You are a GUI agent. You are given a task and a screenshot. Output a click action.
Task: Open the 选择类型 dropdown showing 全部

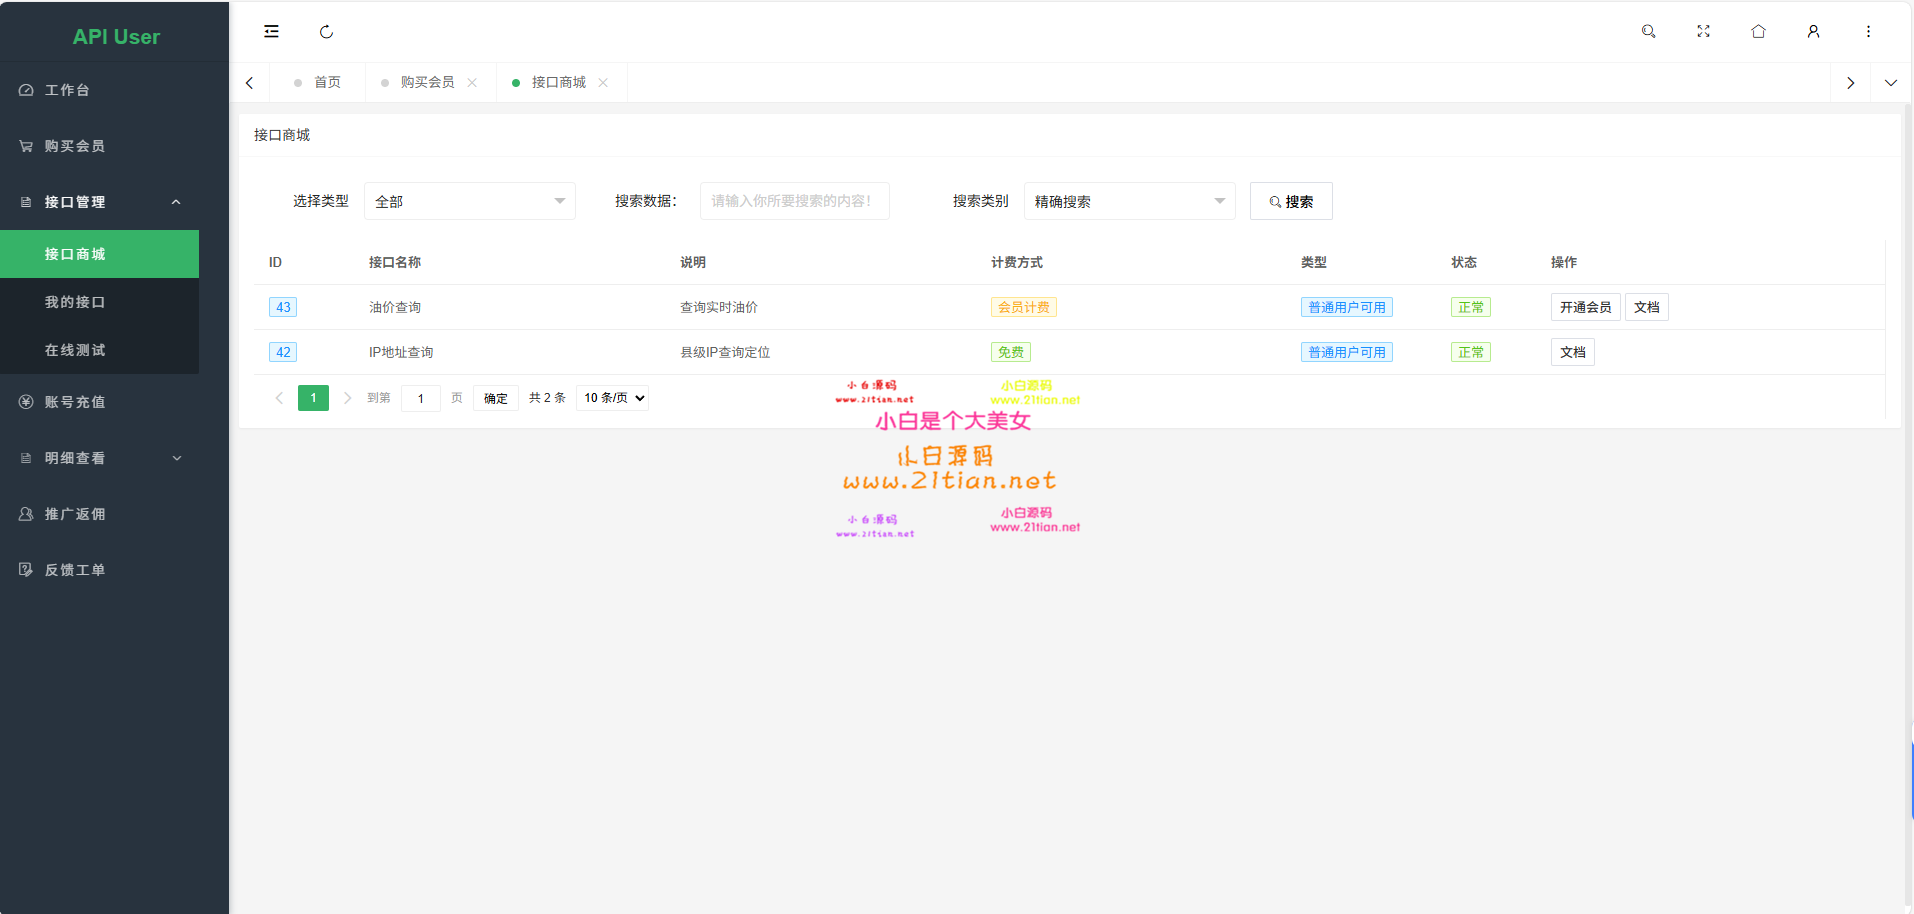pyautogui.click(x=469, y=201)
